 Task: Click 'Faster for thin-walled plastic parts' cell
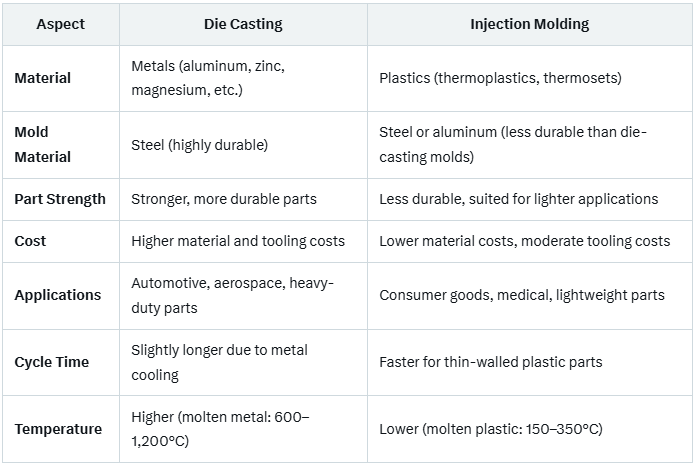click(490, 362)
